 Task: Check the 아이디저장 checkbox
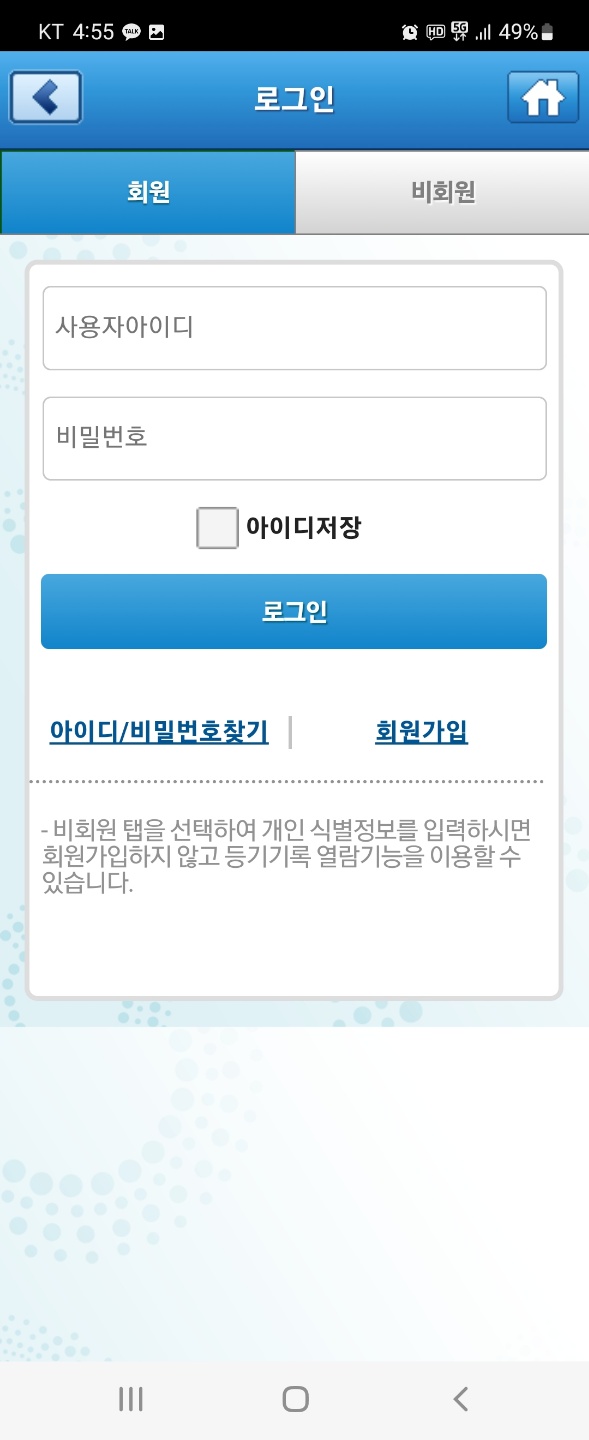pyautogui.click(x=217, y=528)
